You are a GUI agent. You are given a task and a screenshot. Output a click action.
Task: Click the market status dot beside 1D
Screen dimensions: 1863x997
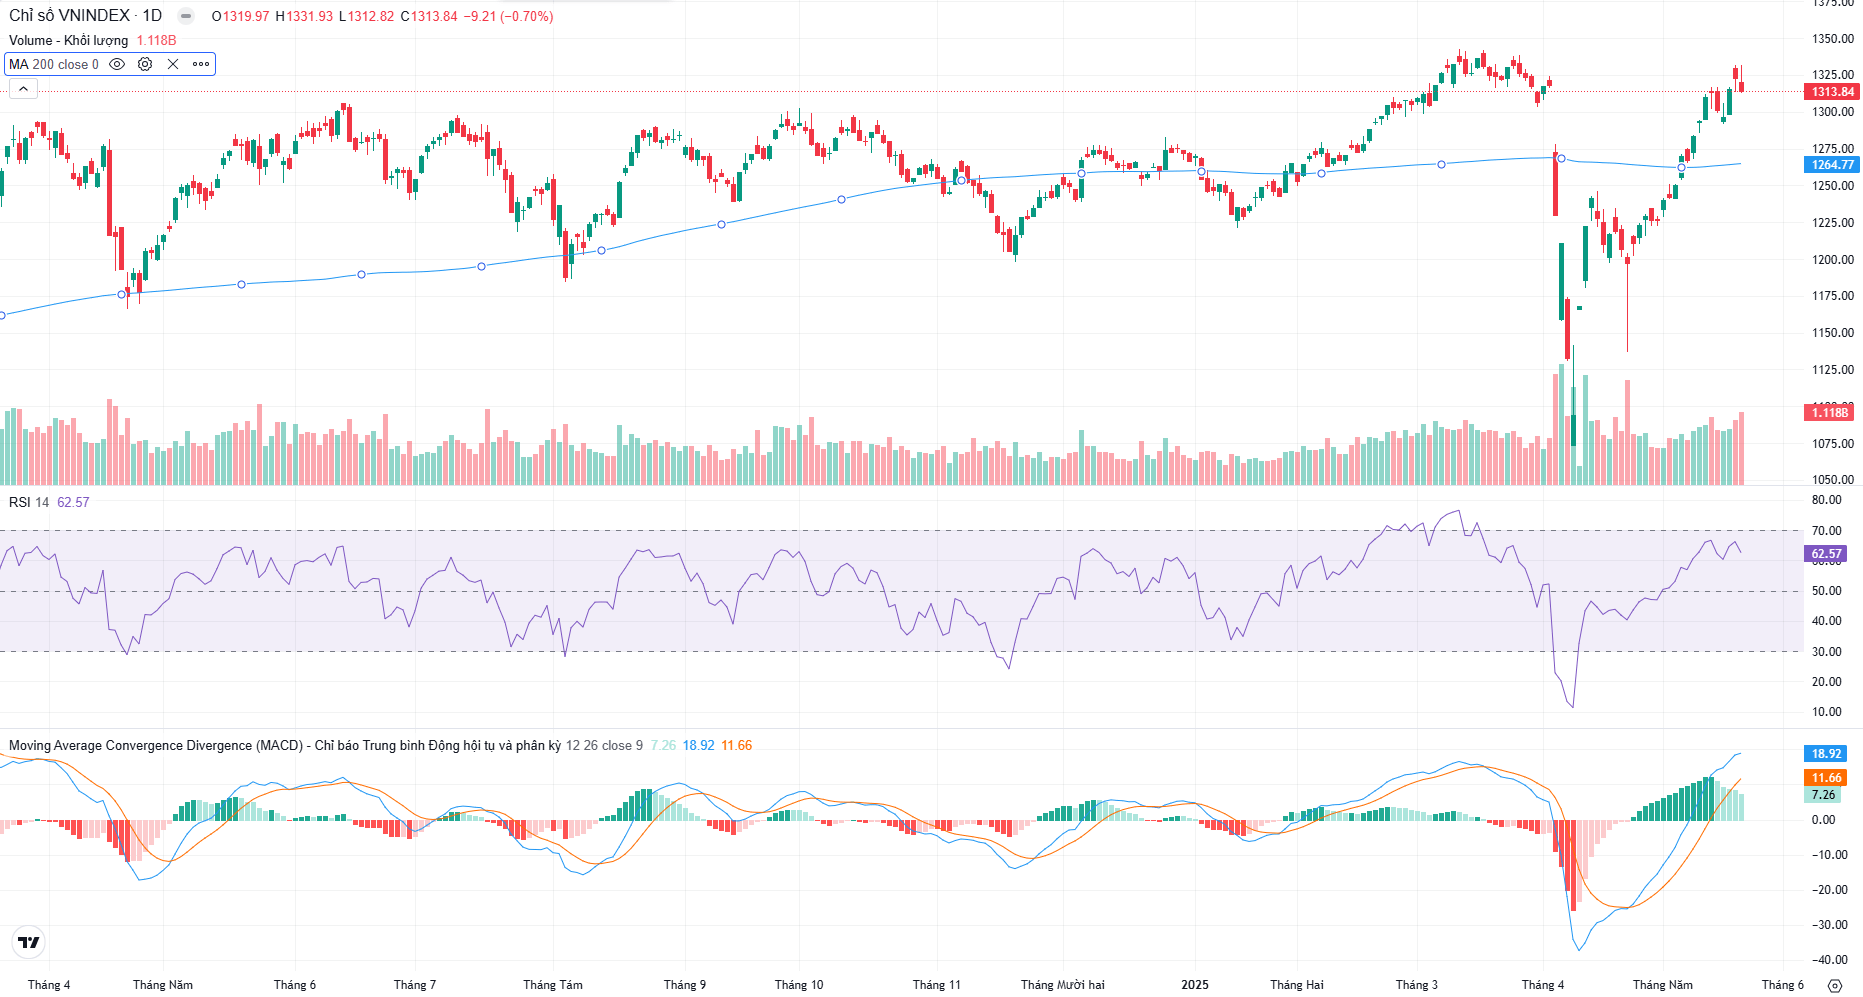[x=185, y=16]
